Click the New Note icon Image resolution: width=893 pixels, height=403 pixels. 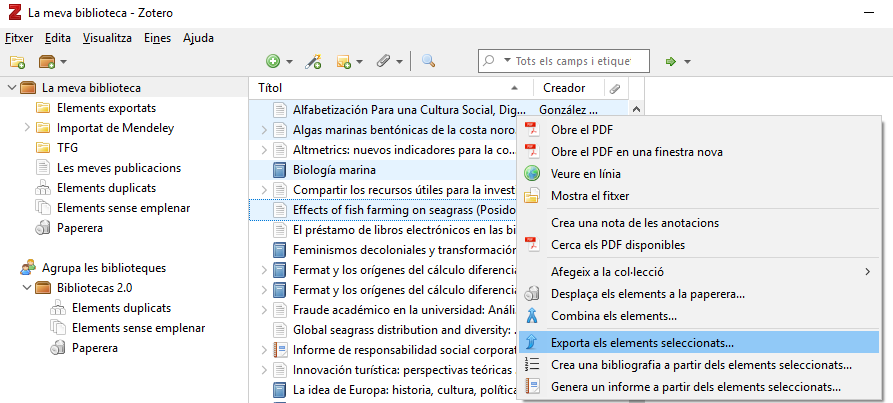pos(344,61)
